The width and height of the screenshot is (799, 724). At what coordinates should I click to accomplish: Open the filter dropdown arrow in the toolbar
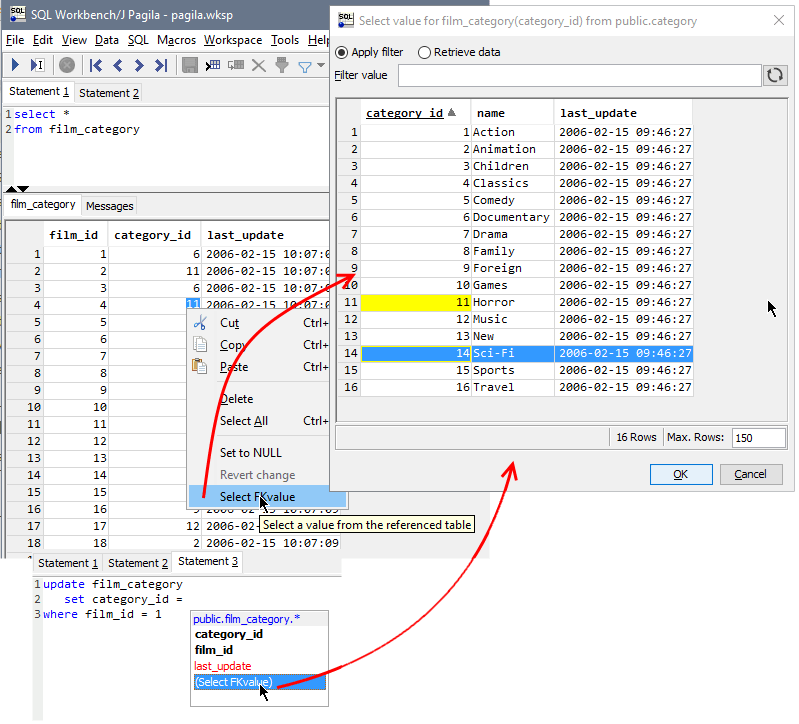[321, 65]
